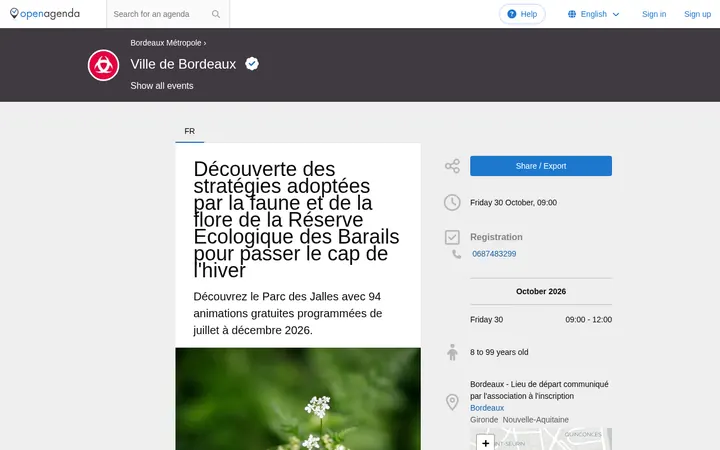The height and width of the screenshot is (450, 720).
Task: Click the location name Lieu de départ text
Action: (539, 390)
